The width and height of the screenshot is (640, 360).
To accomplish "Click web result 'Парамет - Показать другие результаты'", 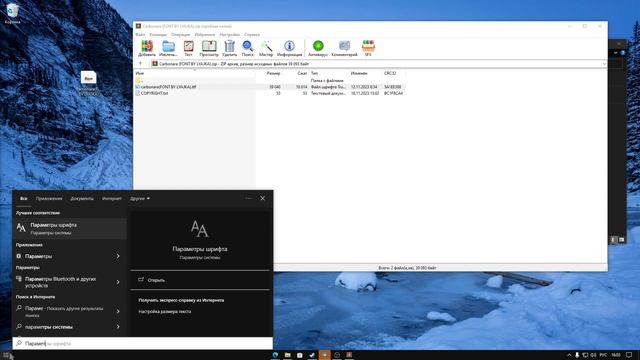I will [63, 311].
